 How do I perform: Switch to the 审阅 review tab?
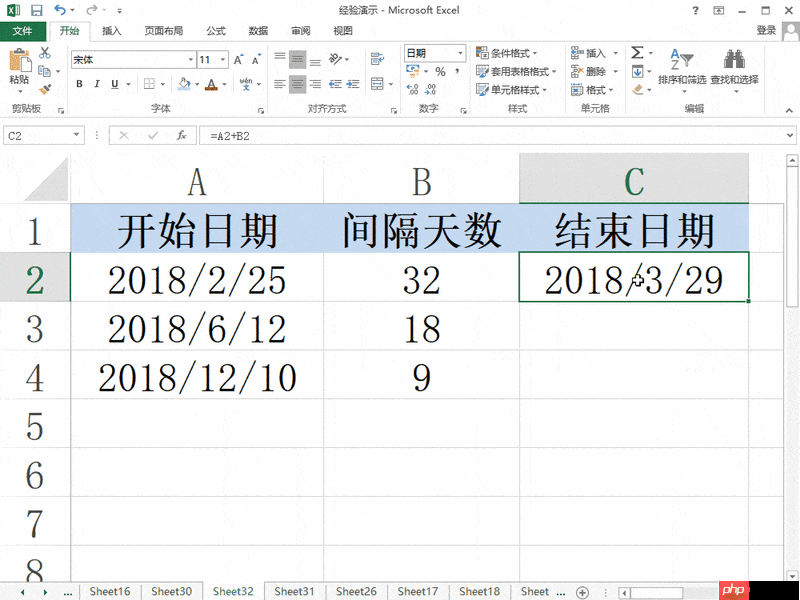tap(301, 31)
